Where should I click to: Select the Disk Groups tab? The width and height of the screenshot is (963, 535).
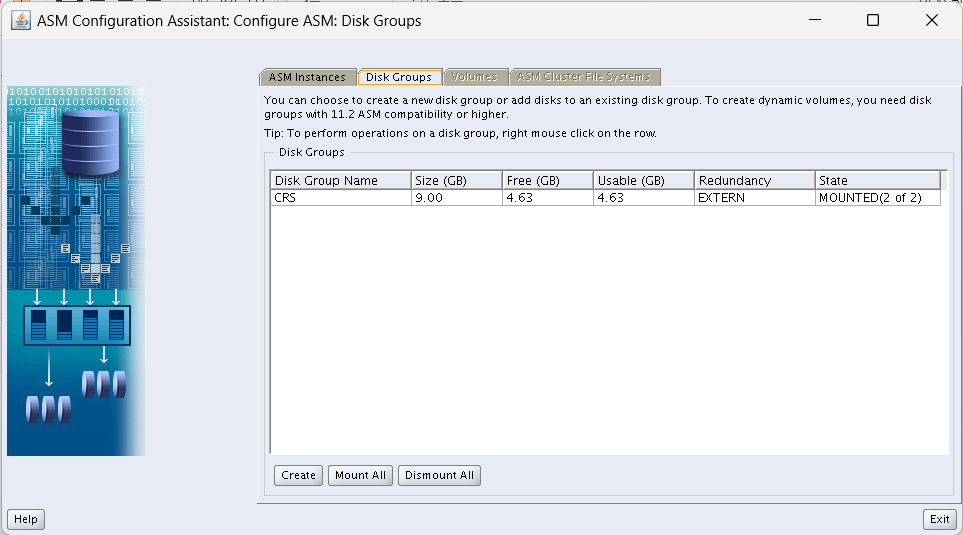click(399, 77)
